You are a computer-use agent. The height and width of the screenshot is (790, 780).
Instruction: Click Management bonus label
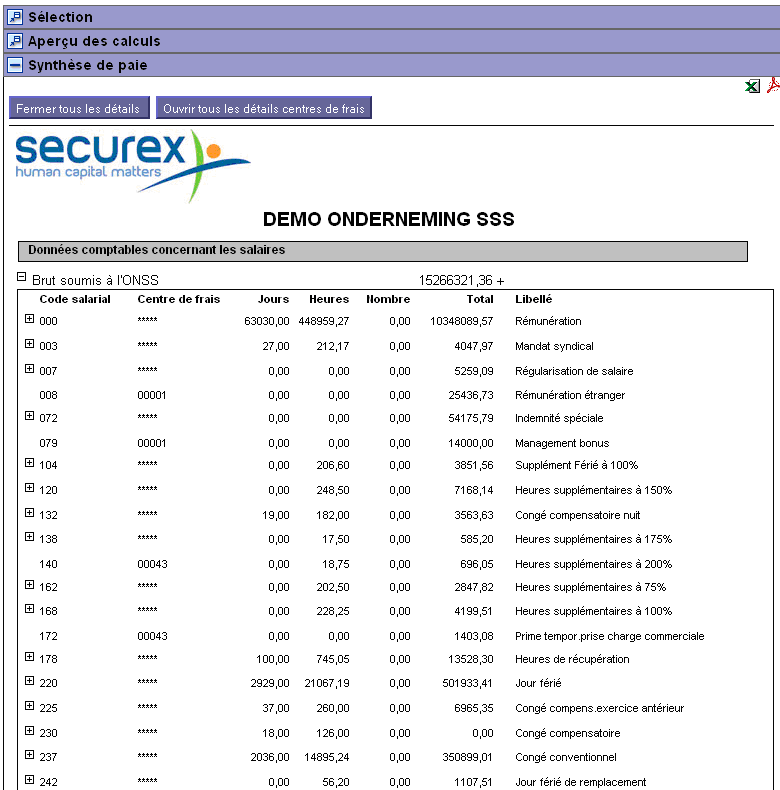pos(562,443)
